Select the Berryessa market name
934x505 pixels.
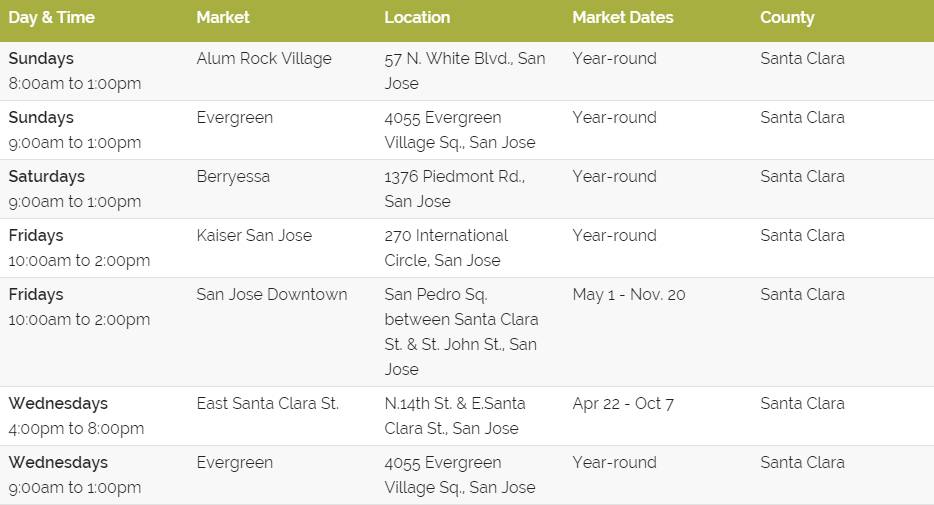coord(233,177)
